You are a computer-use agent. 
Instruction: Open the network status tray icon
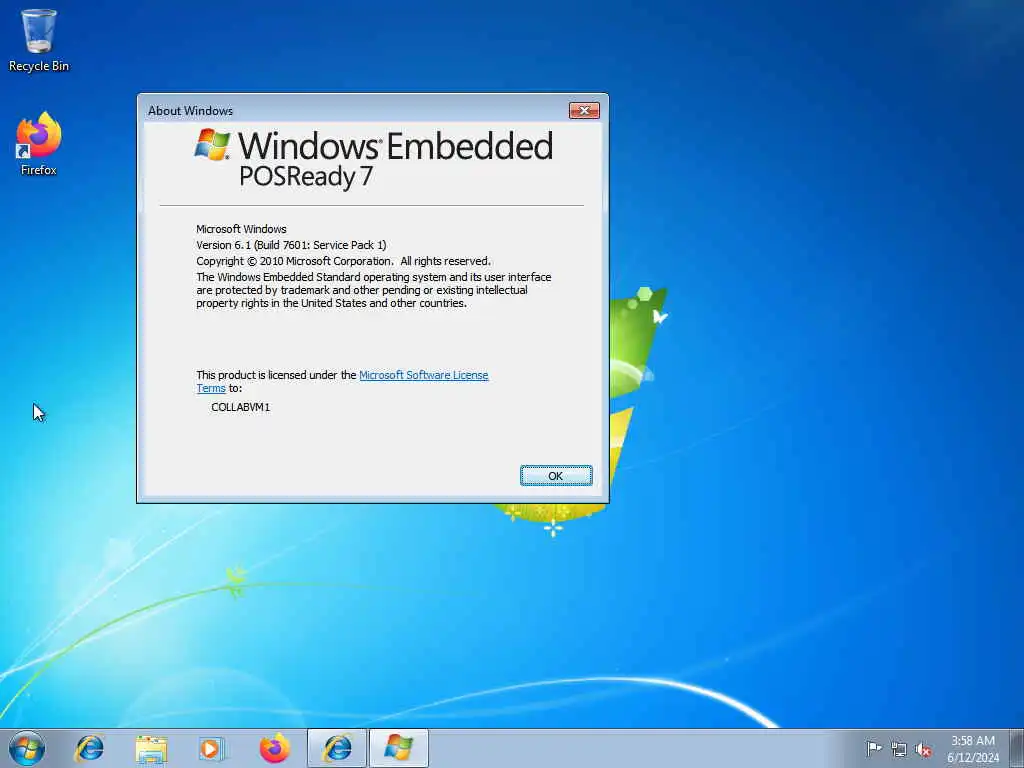[899, 749]
